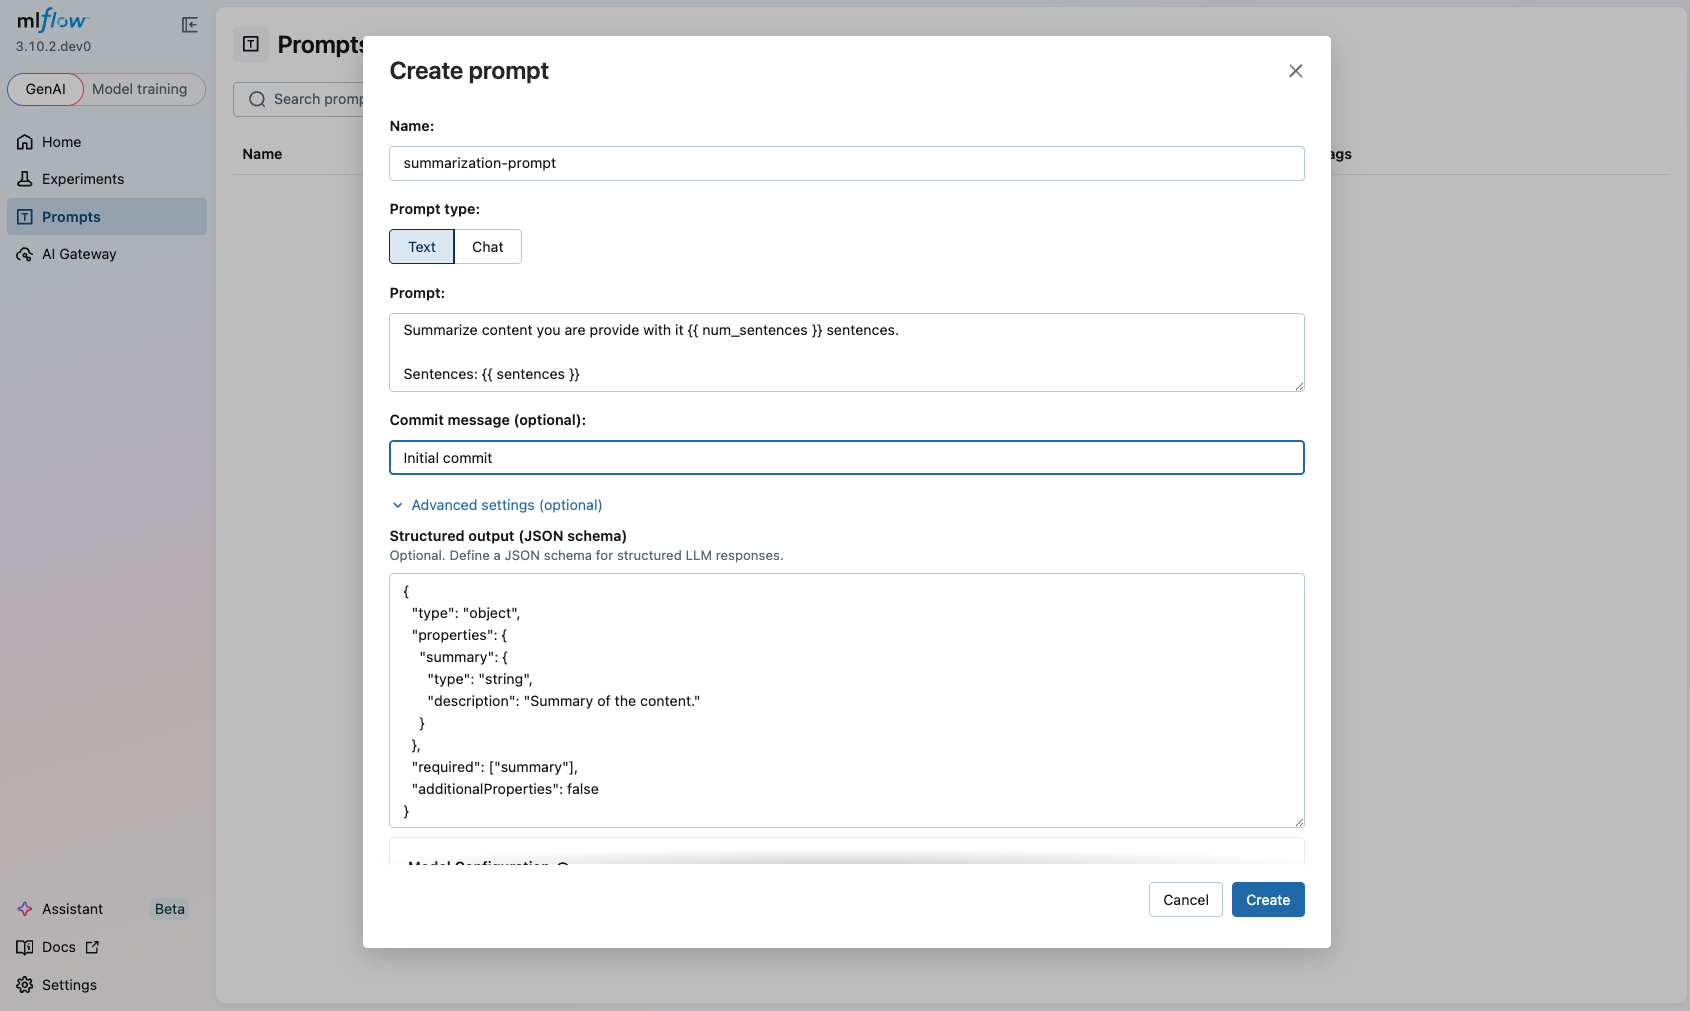Open Settings with the gear icon
The image size is (1690, 1011).
click(x=24, y=985)
